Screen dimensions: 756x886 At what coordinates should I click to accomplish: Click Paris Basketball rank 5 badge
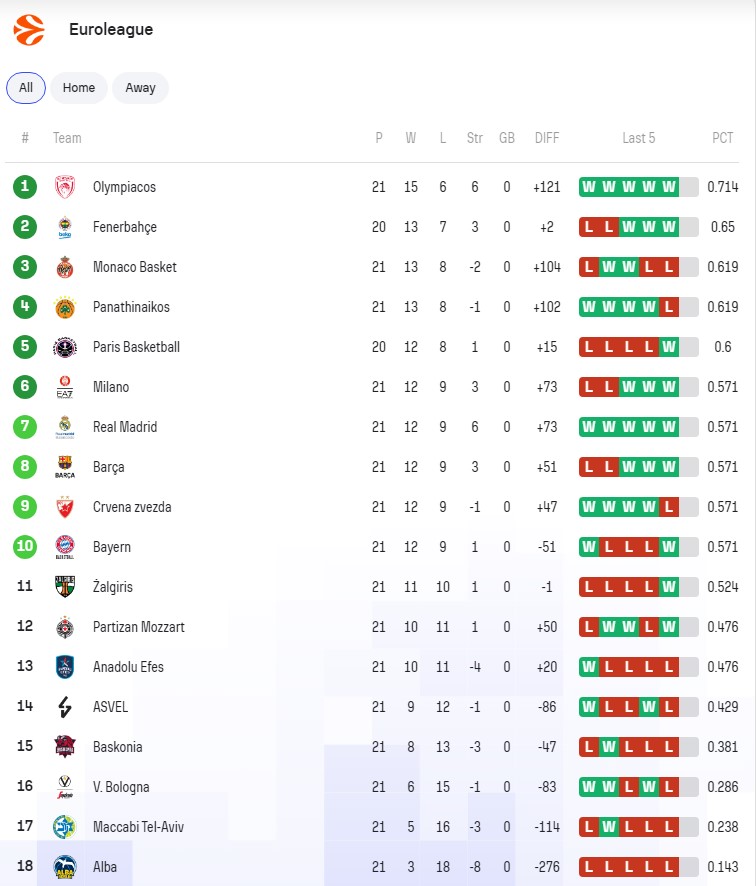coord(25,347)
